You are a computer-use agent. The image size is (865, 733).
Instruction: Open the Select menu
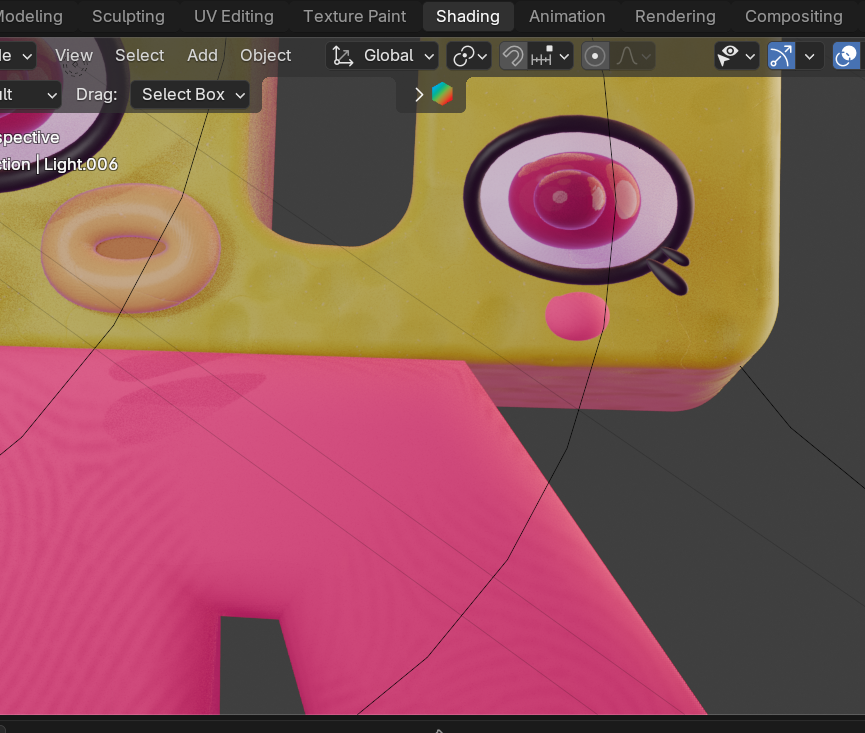click(140, 56)
